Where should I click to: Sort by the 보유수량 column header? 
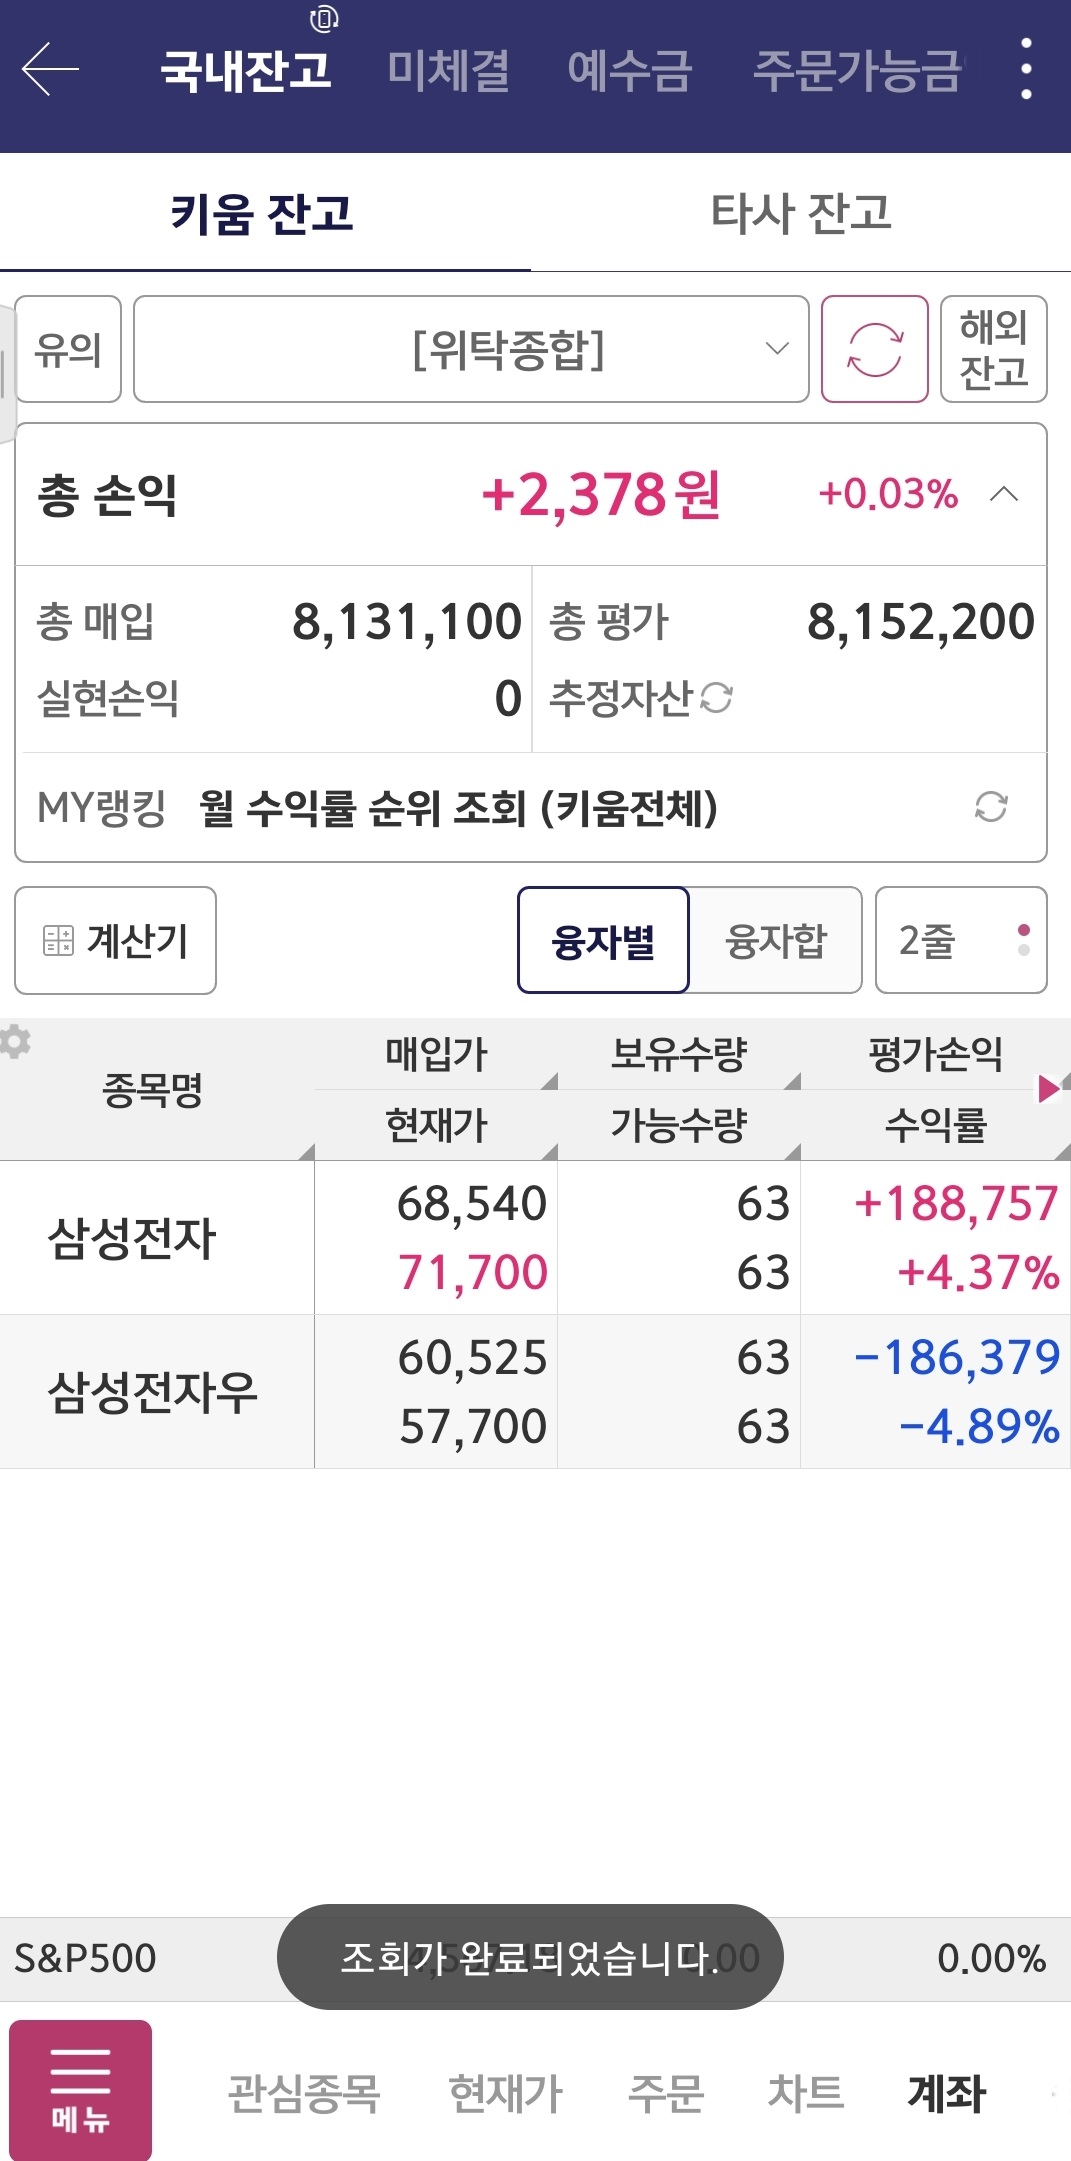coord(679,1054)
